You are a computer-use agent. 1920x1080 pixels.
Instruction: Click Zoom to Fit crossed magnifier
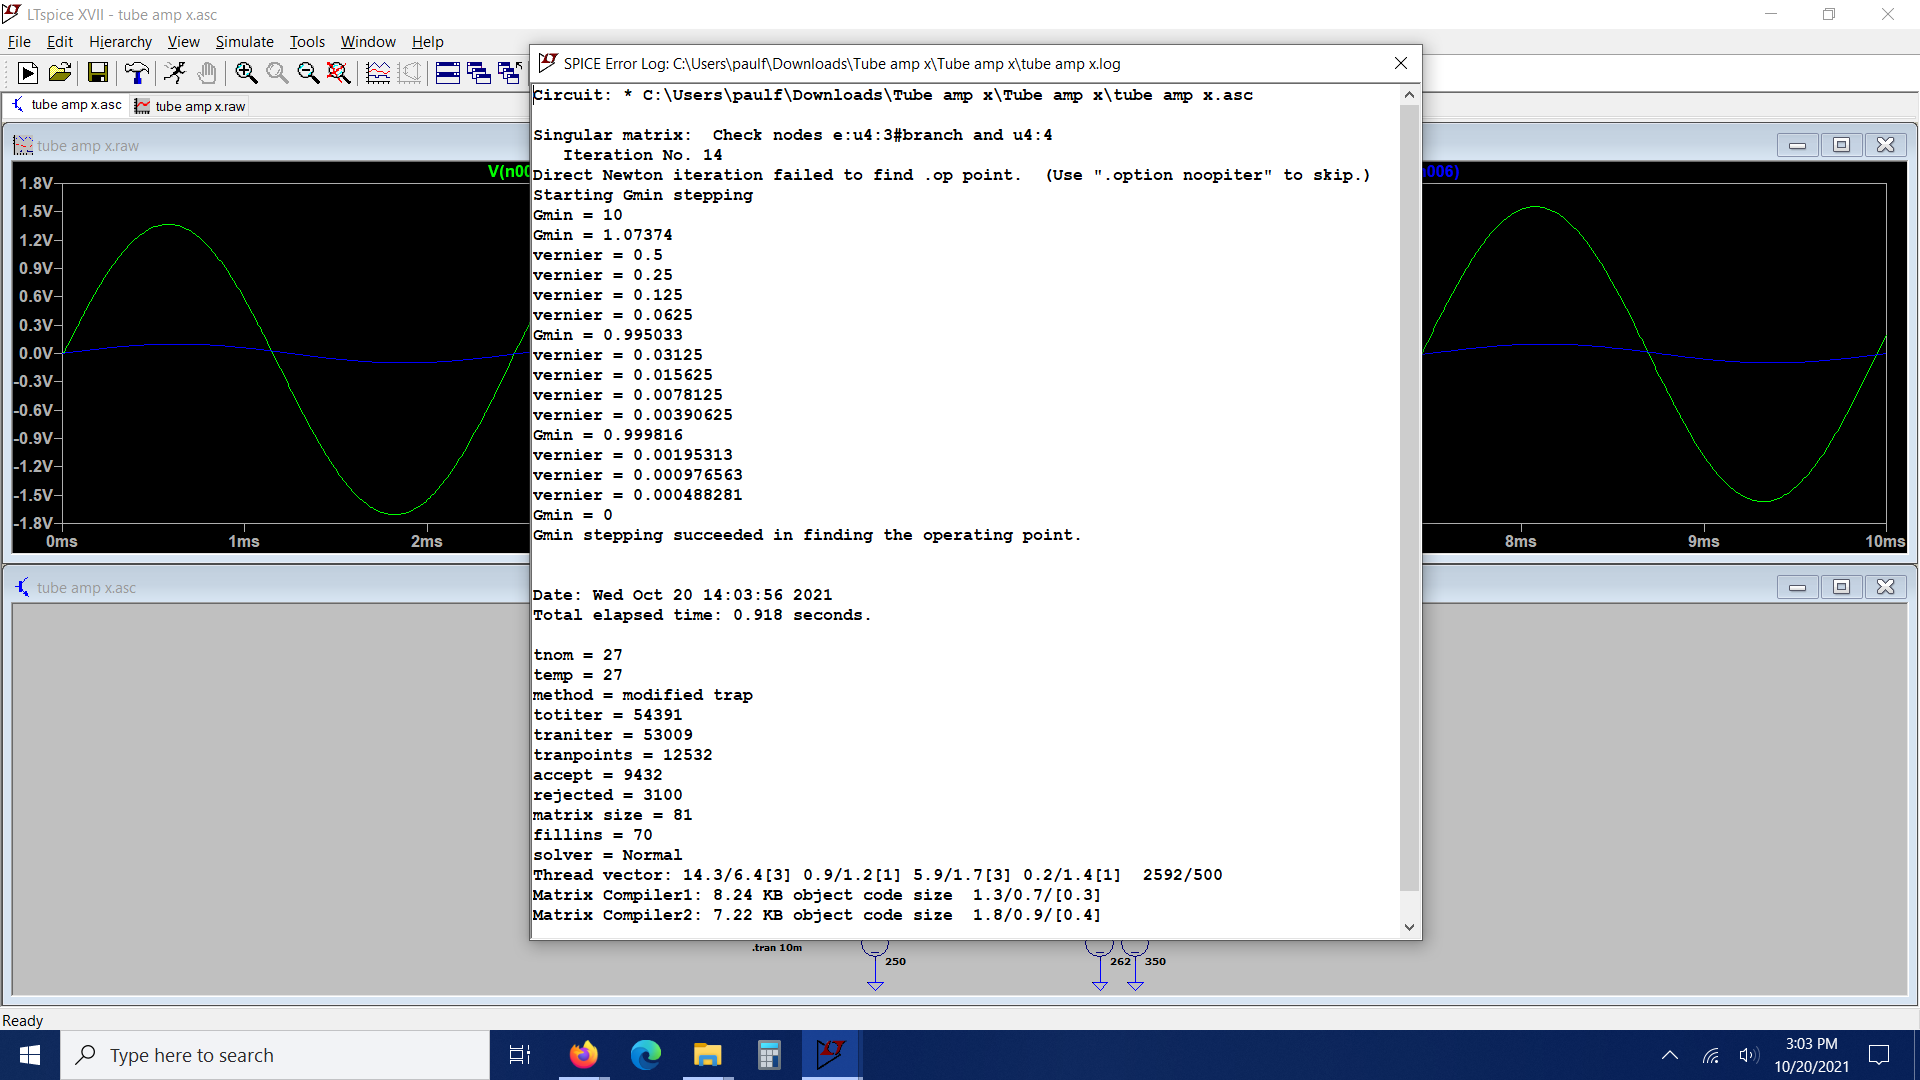click(x=339, y=72)
